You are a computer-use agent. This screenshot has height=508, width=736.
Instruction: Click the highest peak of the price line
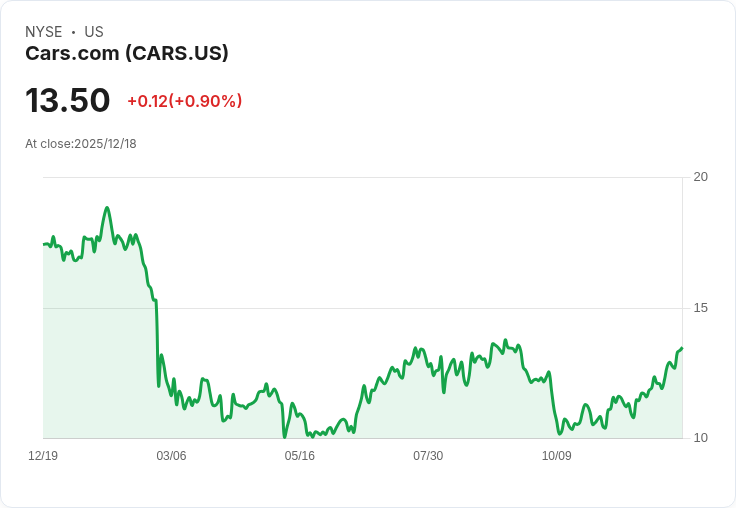click(107, 208)
